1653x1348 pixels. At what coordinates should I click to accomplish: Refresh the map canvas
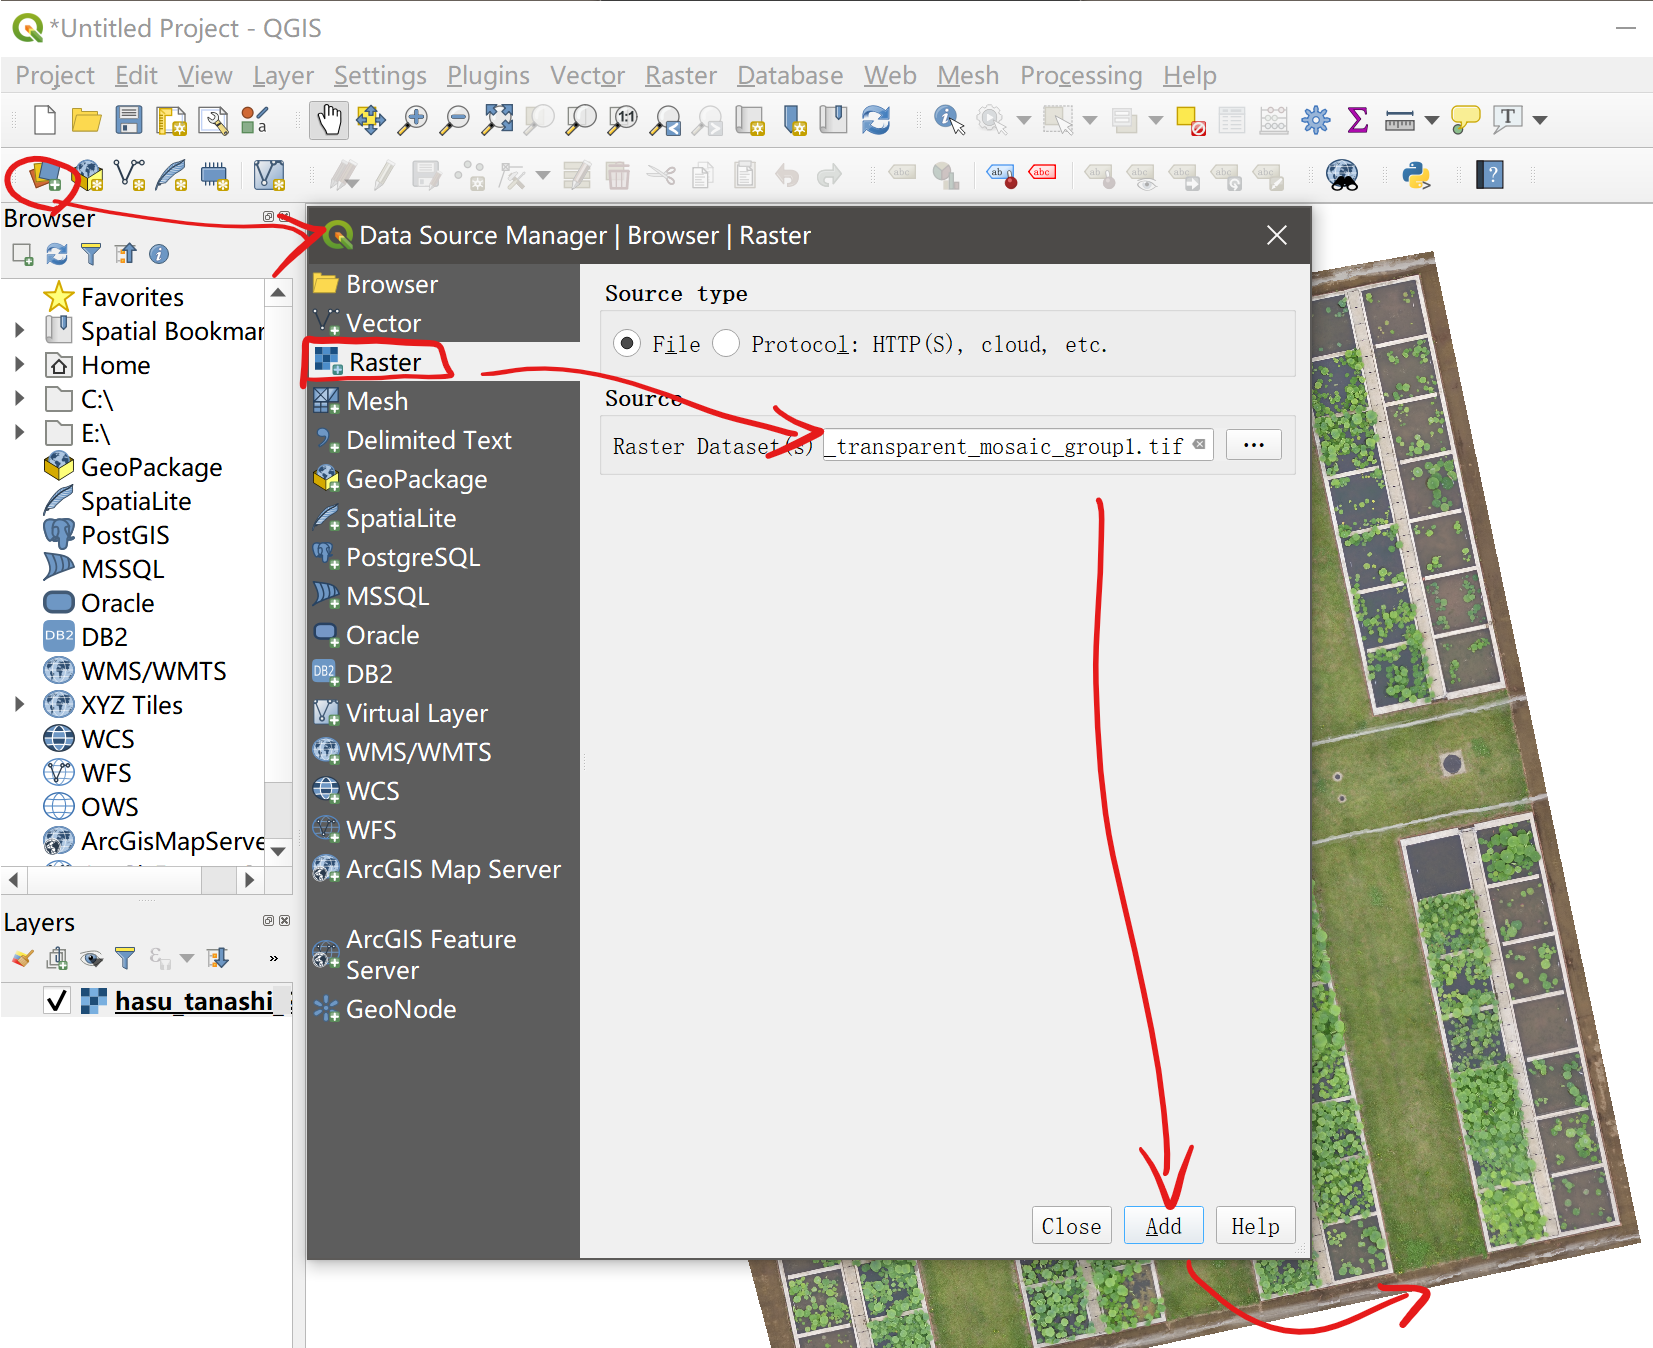[x=876, y=120]
